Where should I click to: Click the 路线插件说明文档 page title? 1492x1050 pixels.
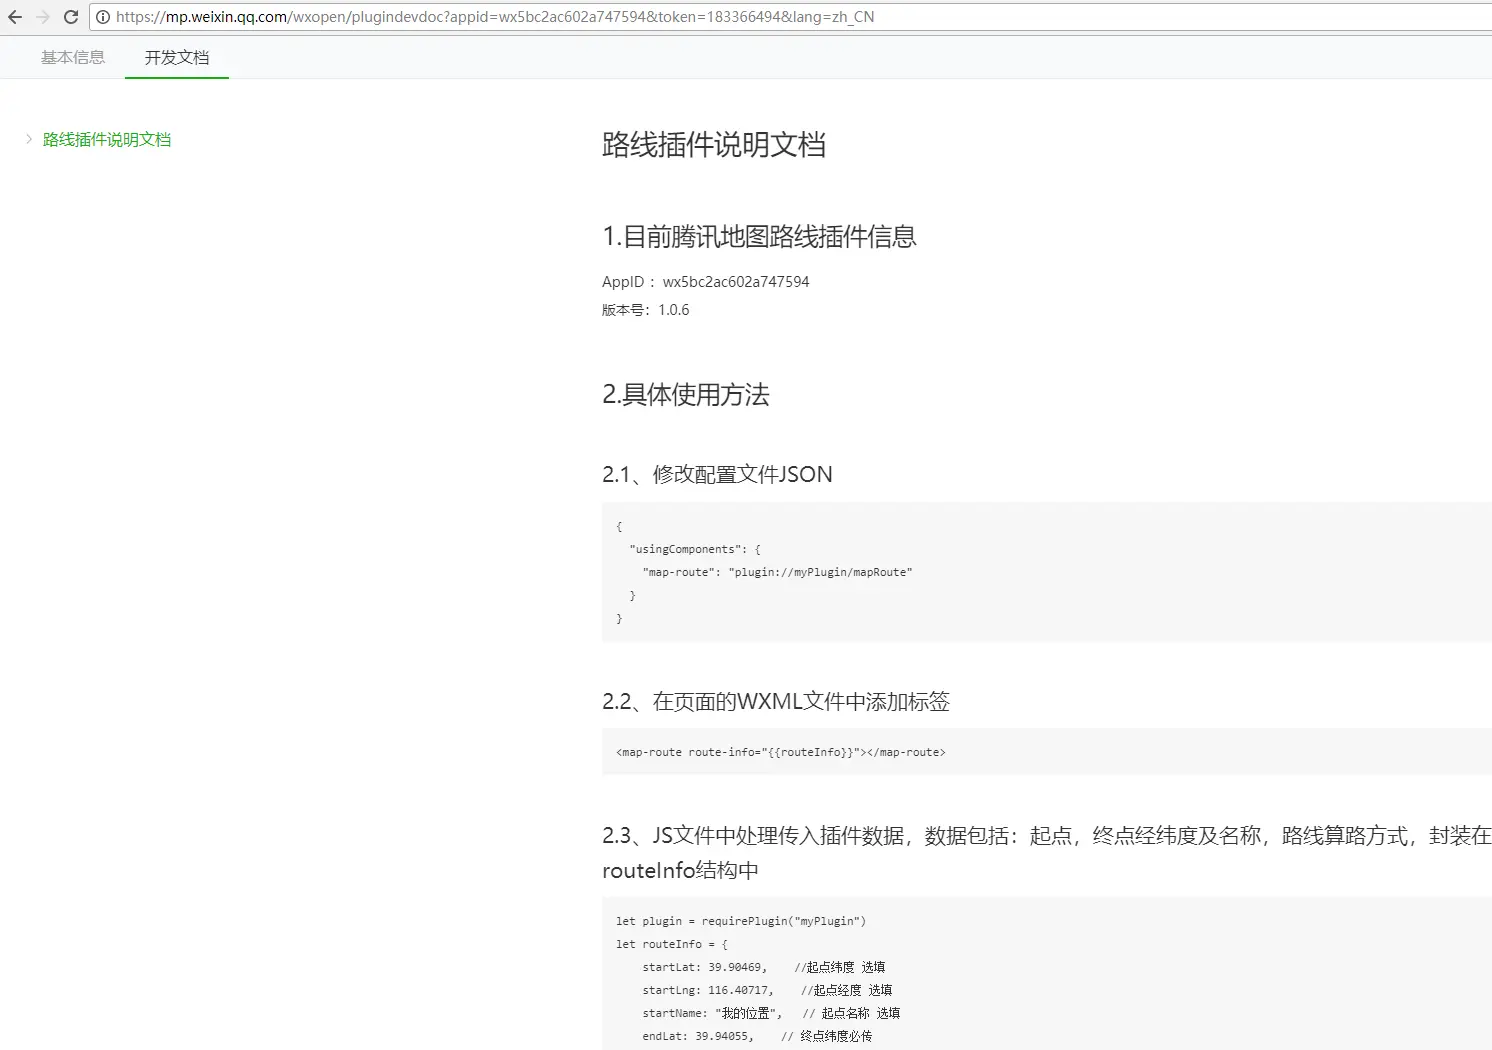point(714,145)
